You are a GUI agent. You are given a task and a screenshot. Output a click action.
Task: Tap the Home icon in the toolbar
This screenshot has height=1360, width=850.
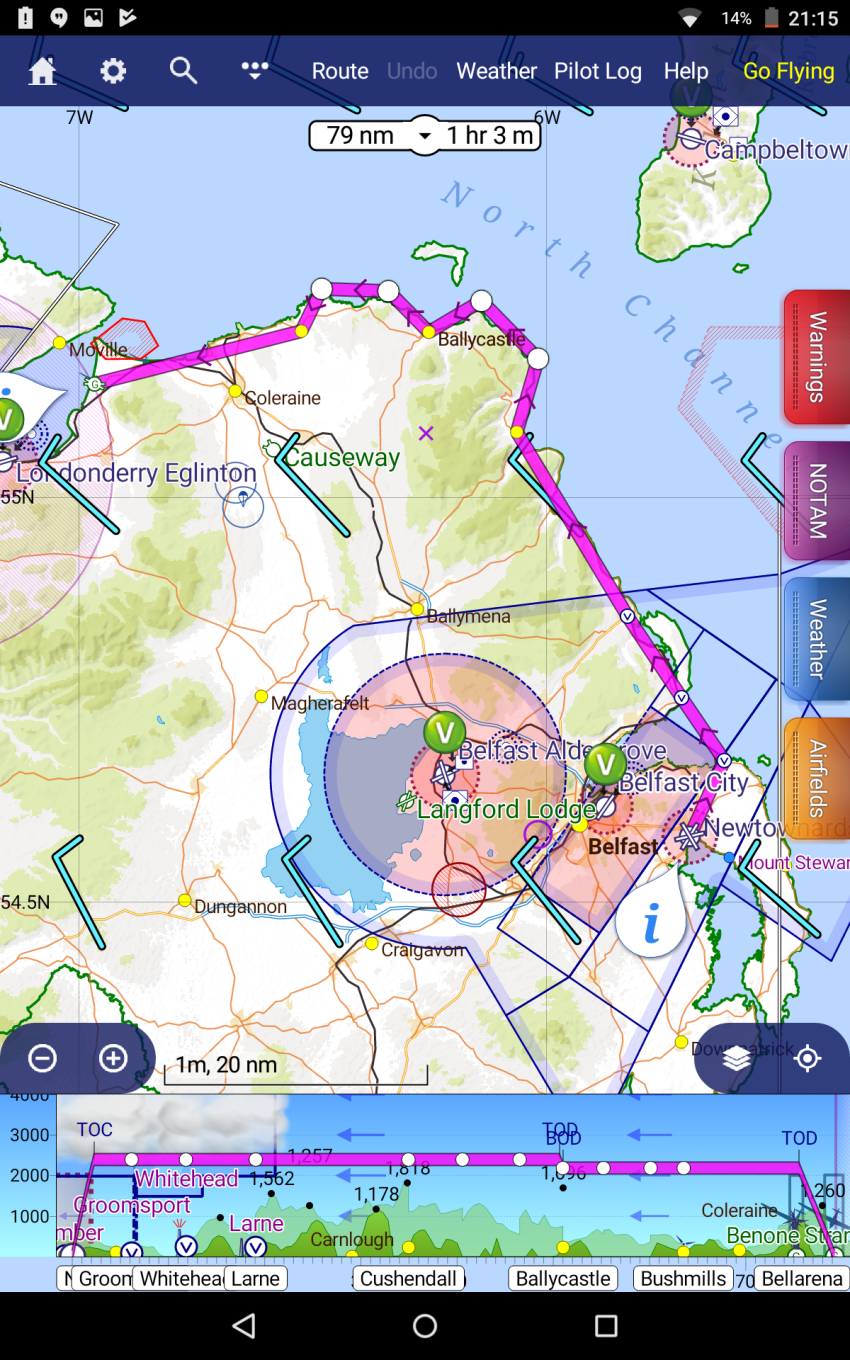(x=42, y=71)
